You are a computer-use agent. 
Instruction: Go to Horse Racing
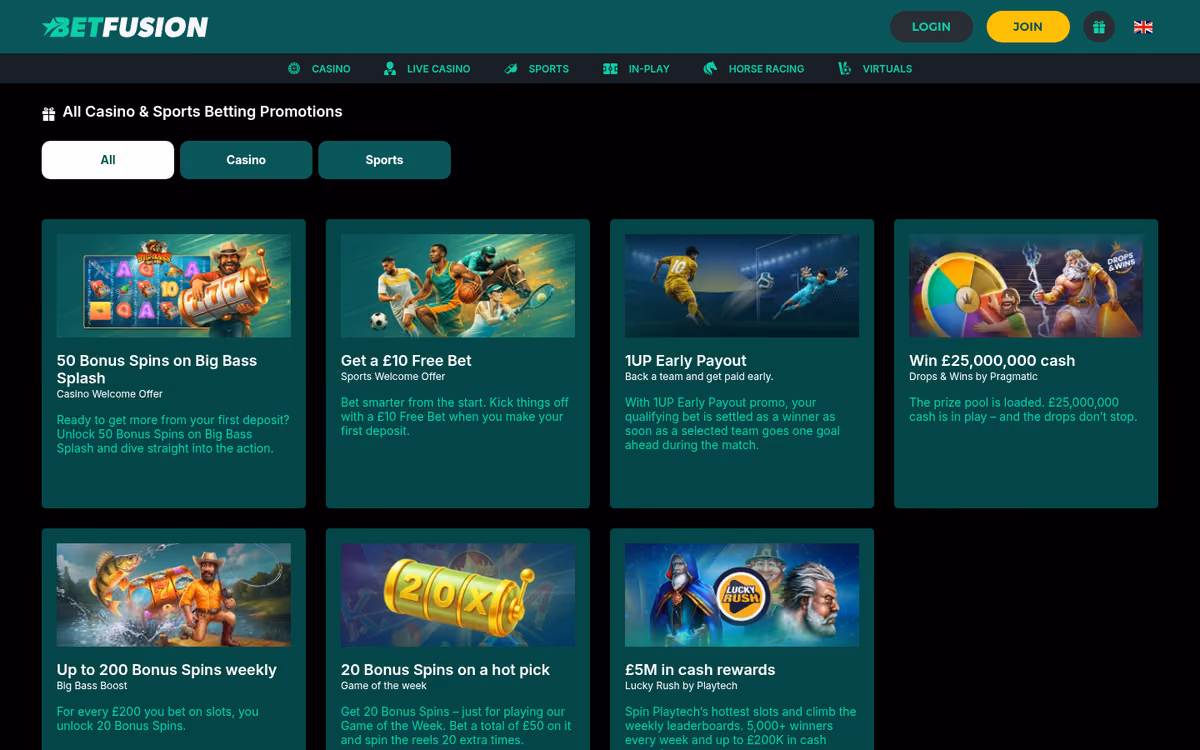click(766, 69)
